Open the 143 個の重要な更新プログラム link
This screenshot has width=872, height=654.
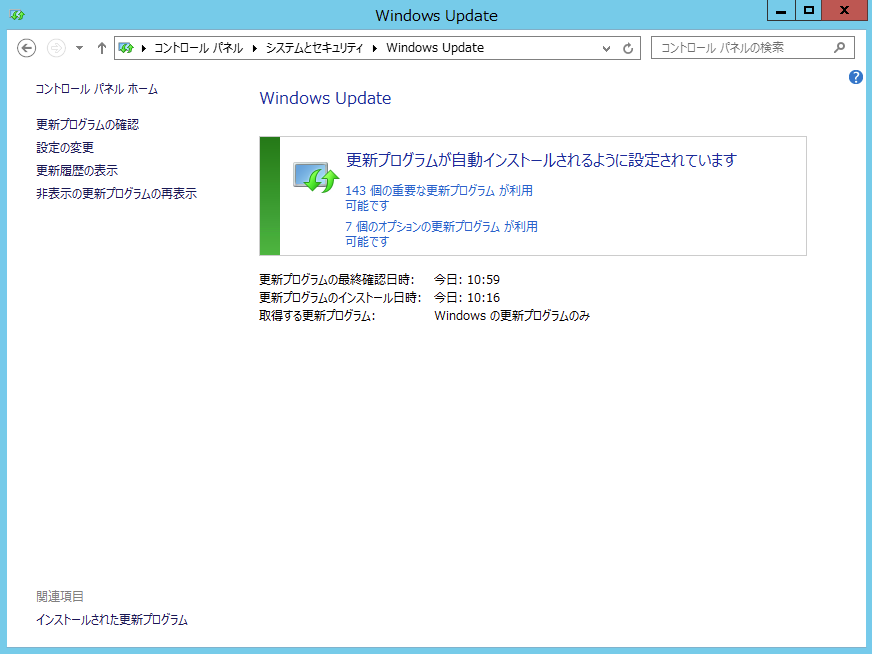tap(439, 198)
